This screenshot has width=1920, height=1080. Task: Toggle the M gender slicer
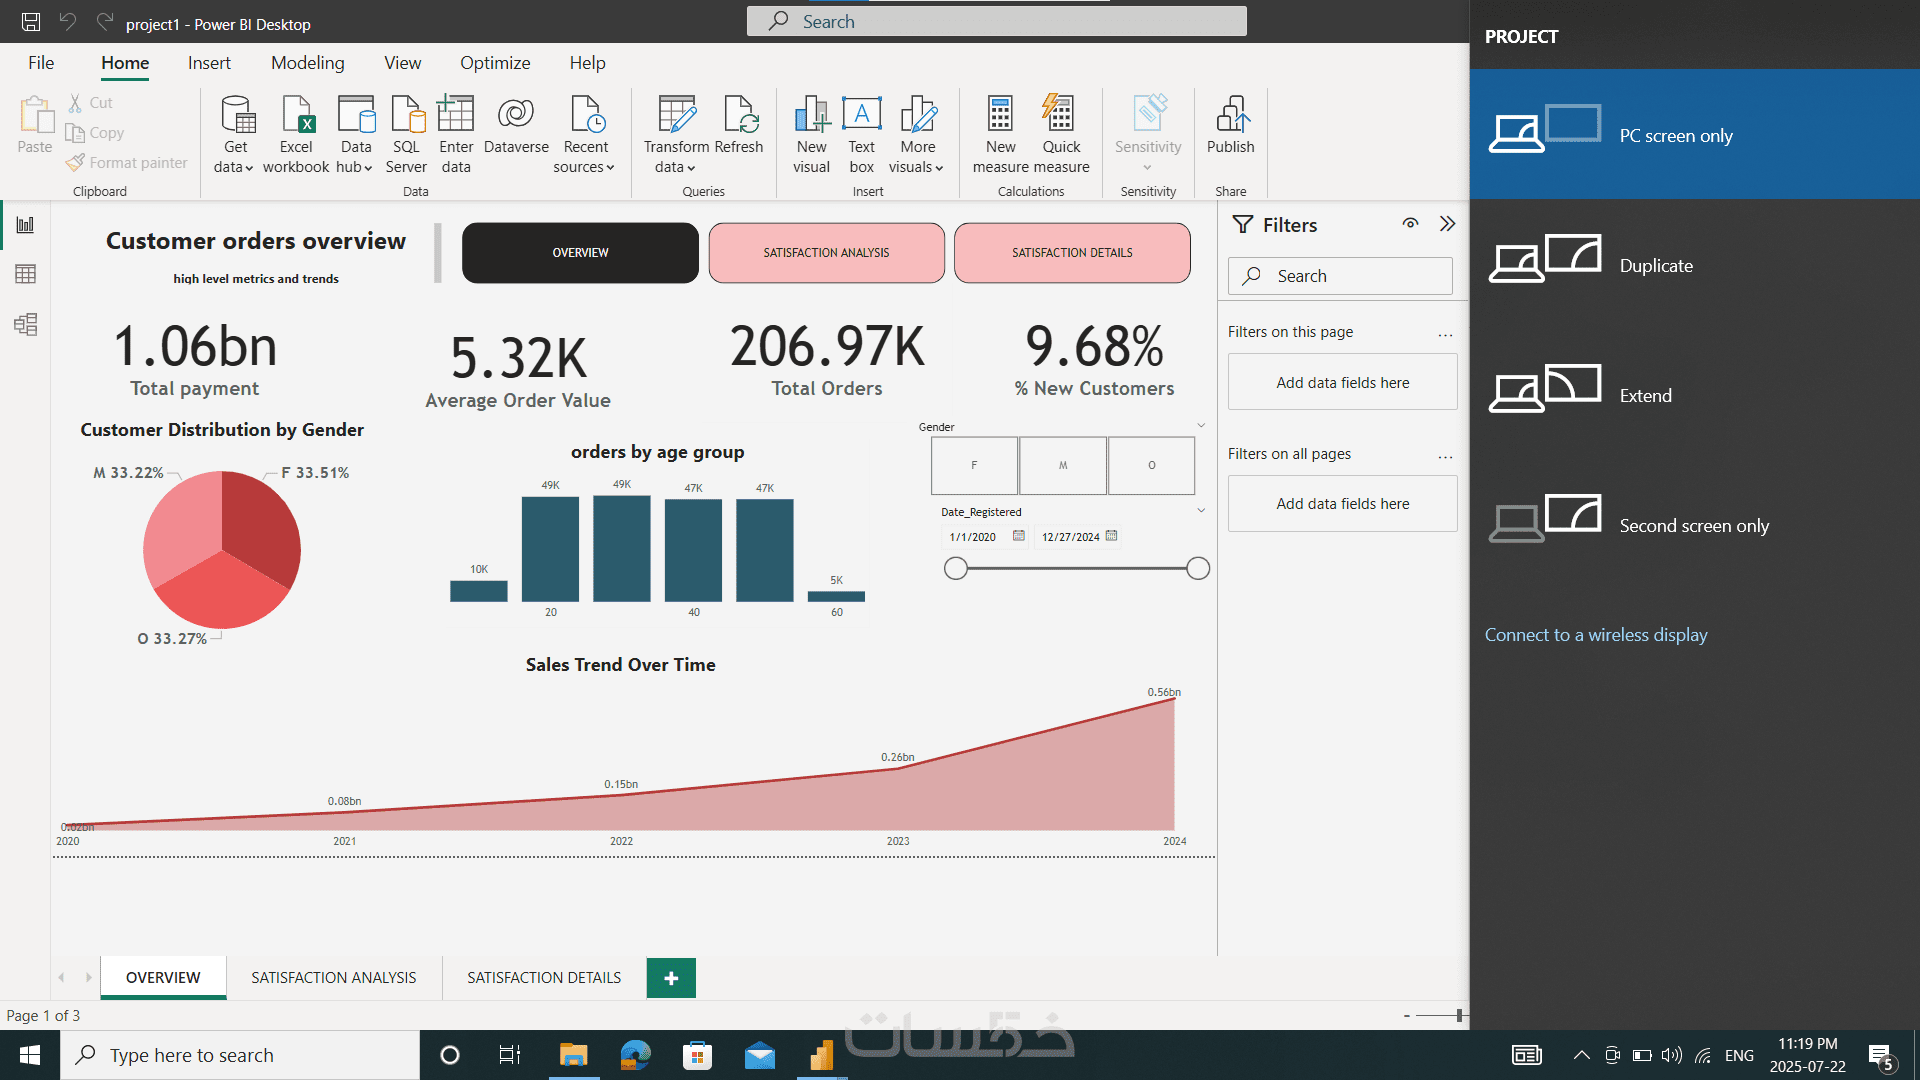(x=1062, y=465)
